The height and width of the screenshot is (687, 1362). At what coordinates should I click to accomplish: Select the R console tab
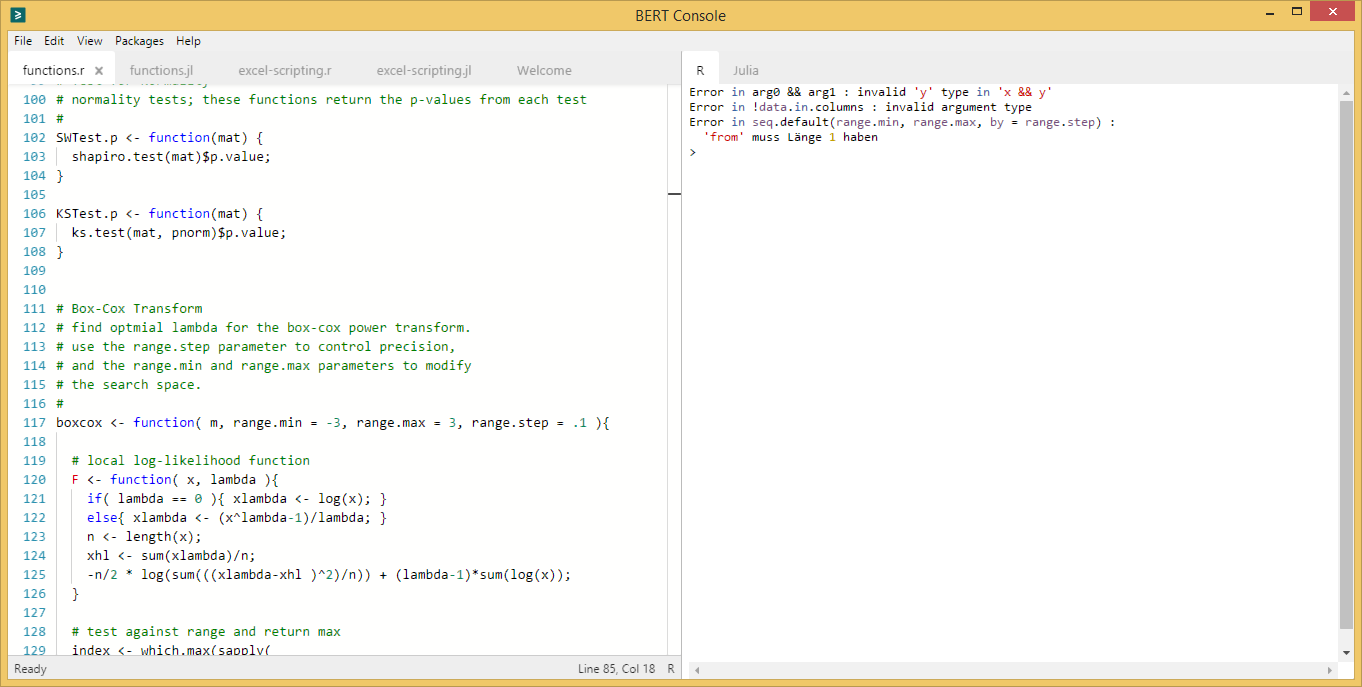[700, 70]
